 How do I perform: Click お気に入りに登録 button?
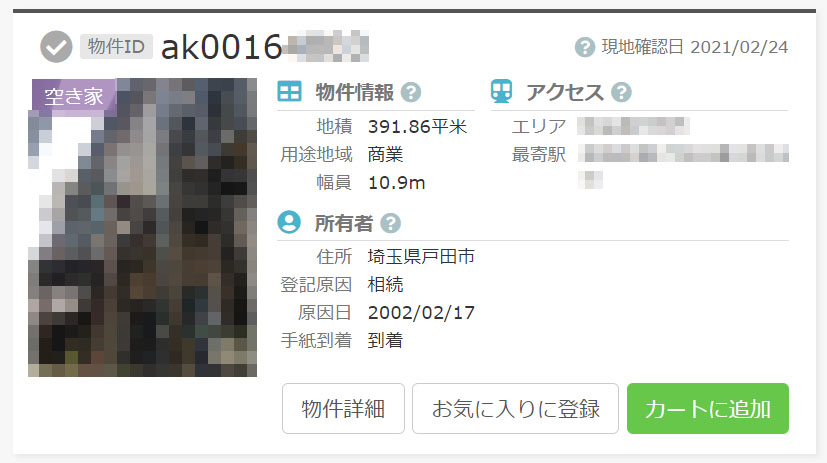[515, 409]
